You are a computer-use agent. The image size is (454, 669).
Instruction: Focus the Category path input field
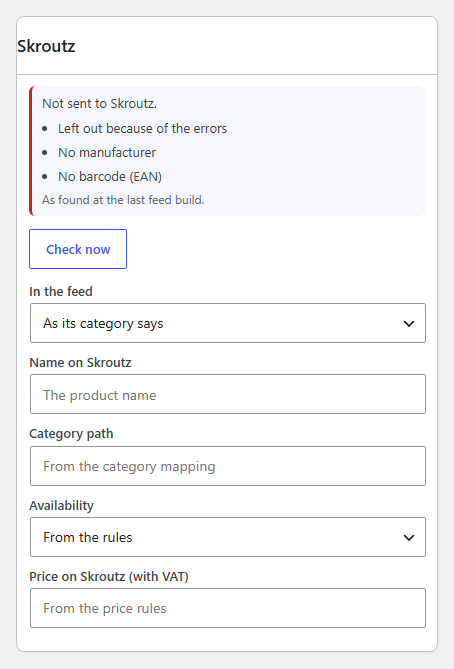[x=228, y=466]
